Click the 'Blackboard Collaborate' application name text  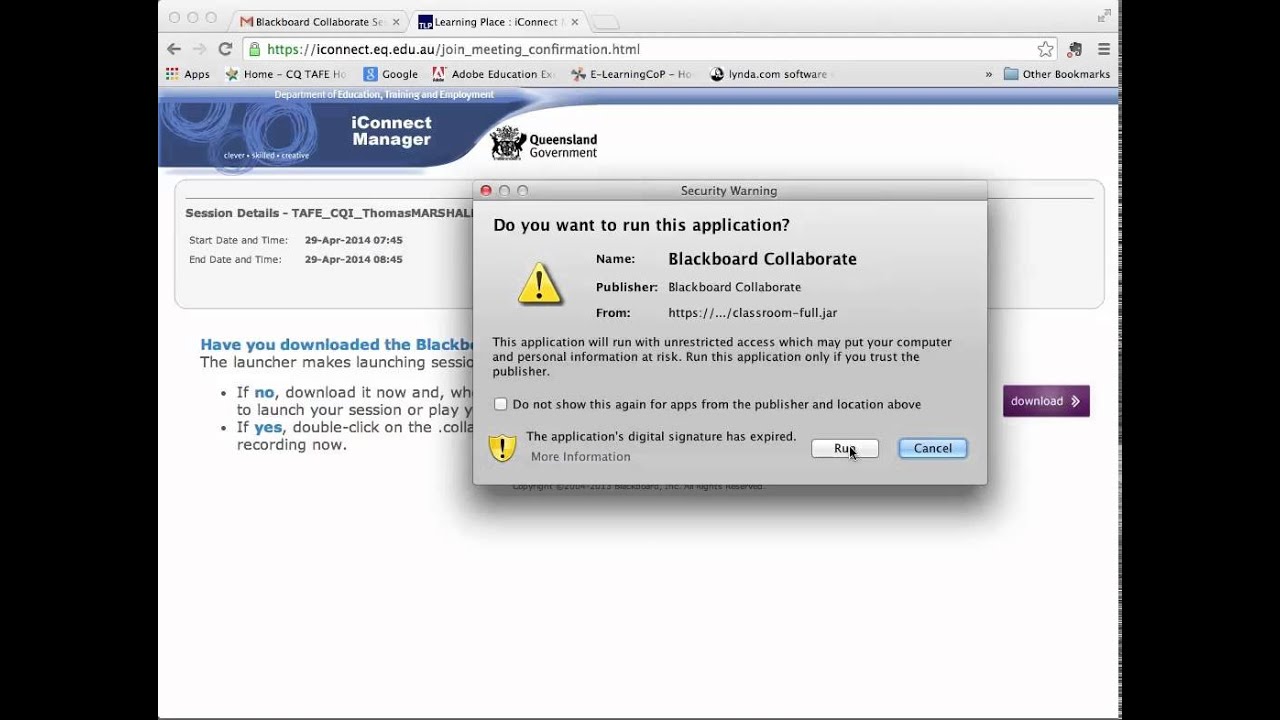tap(762, 259)
